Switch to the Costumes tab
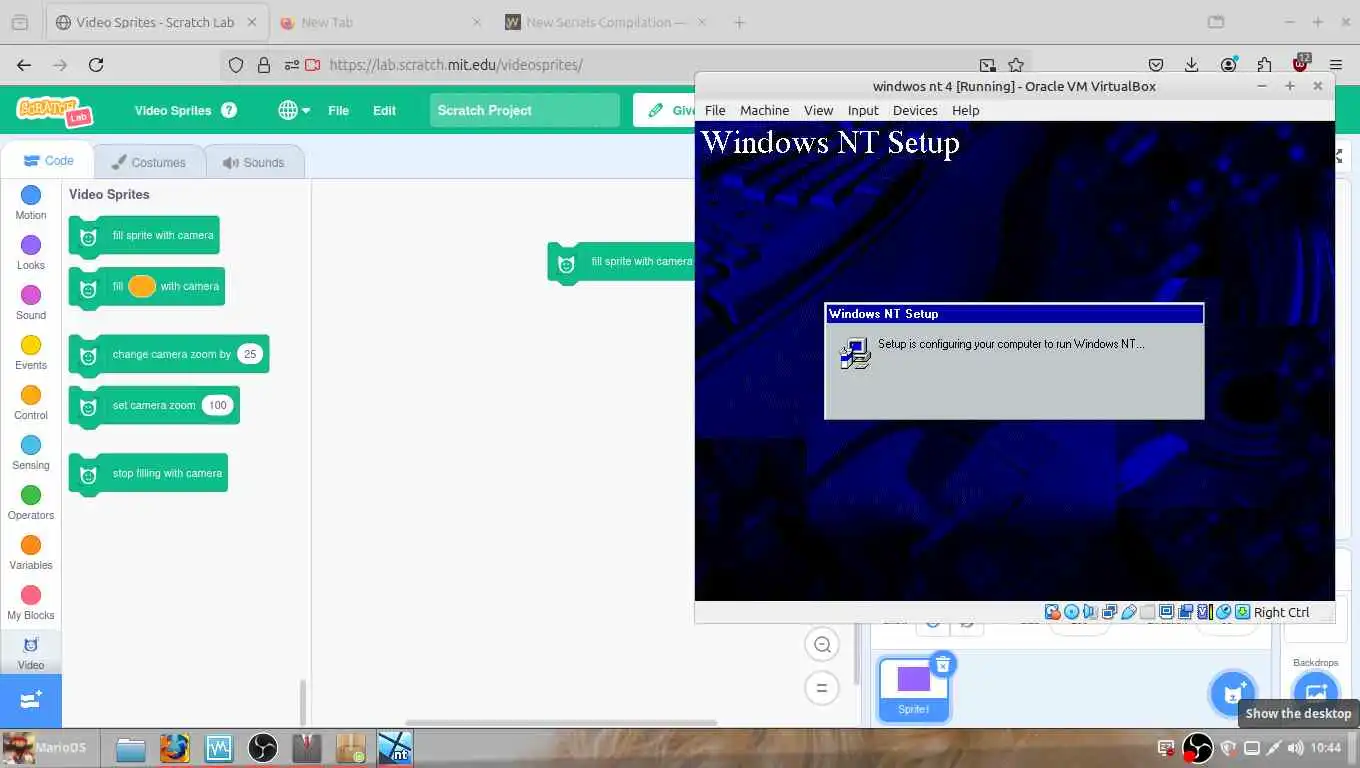Image resolution: width=1360 pixels, height=768 pixels. pos(149,162)
